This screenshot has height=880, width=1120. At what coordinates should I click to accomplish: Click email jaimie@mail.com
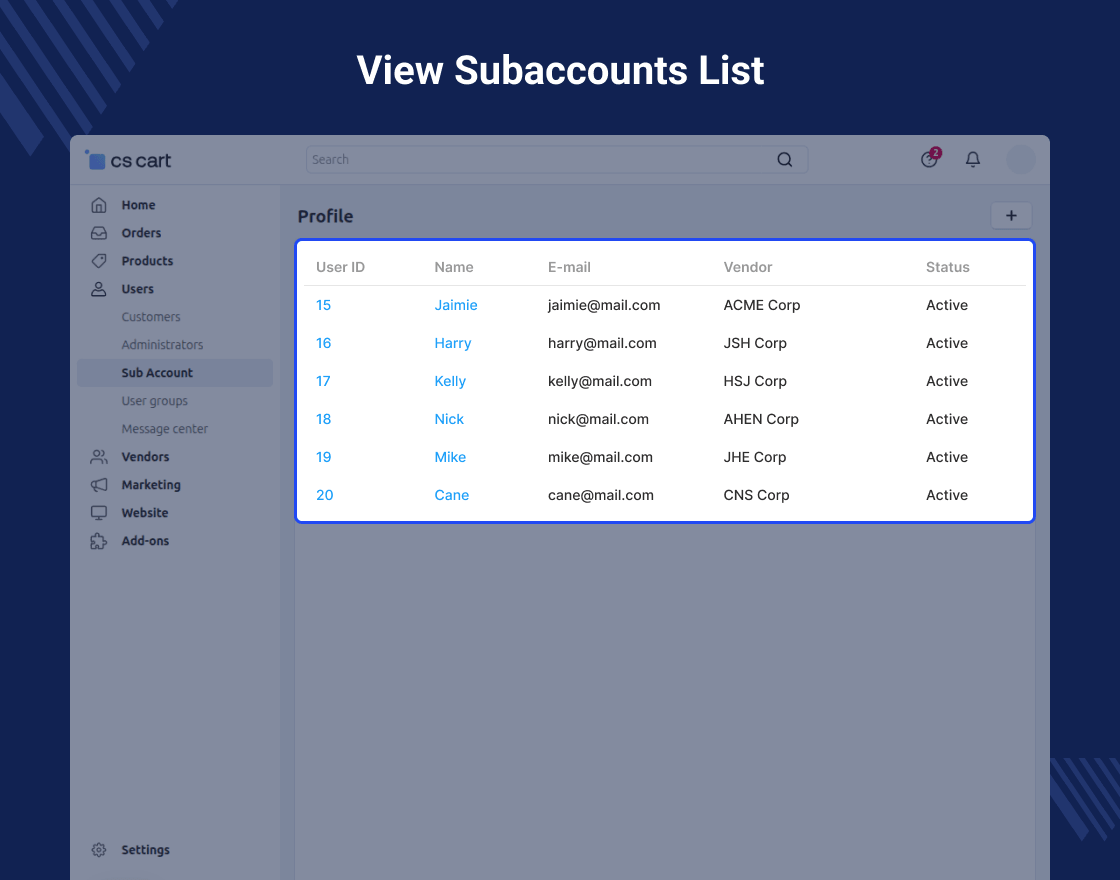point(604,306)
